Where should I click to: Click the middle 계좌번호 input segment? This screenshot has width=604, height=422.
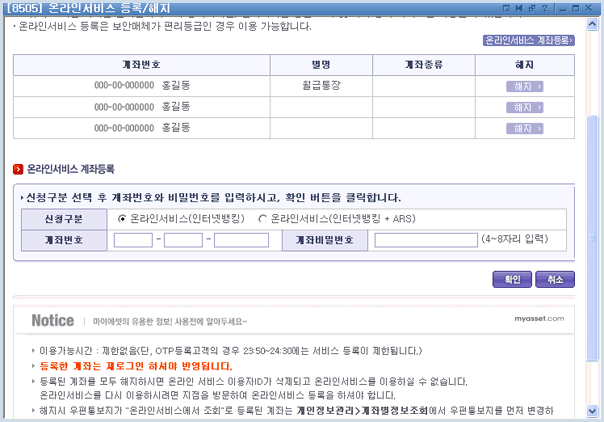pos(183,239)
